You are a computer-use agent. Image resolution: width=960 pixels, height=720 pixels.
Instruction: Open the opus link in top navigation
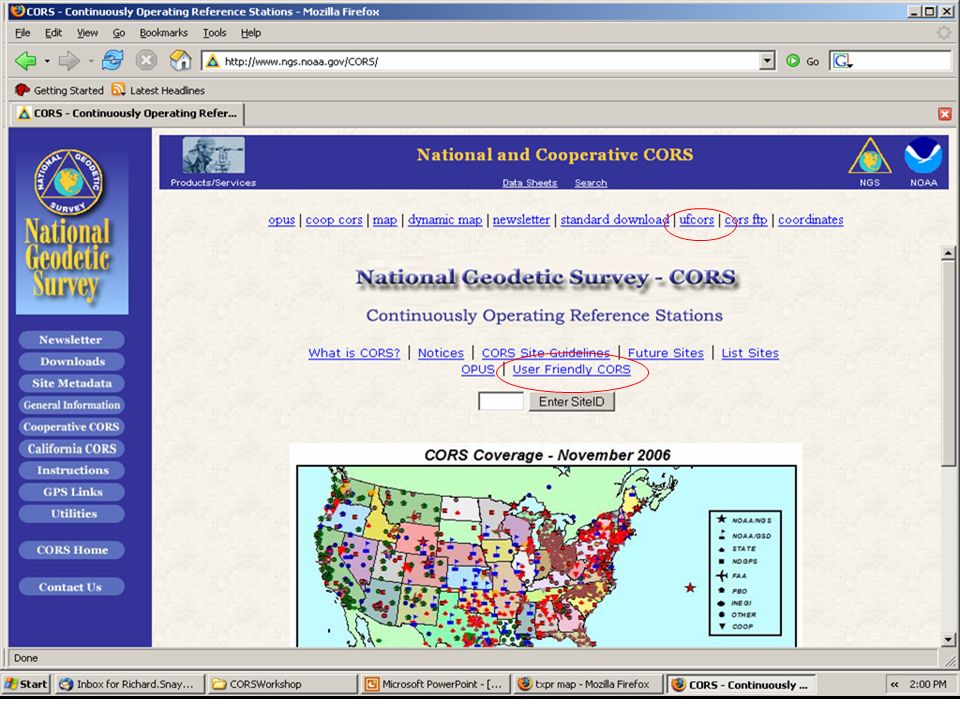click(281, 219)
